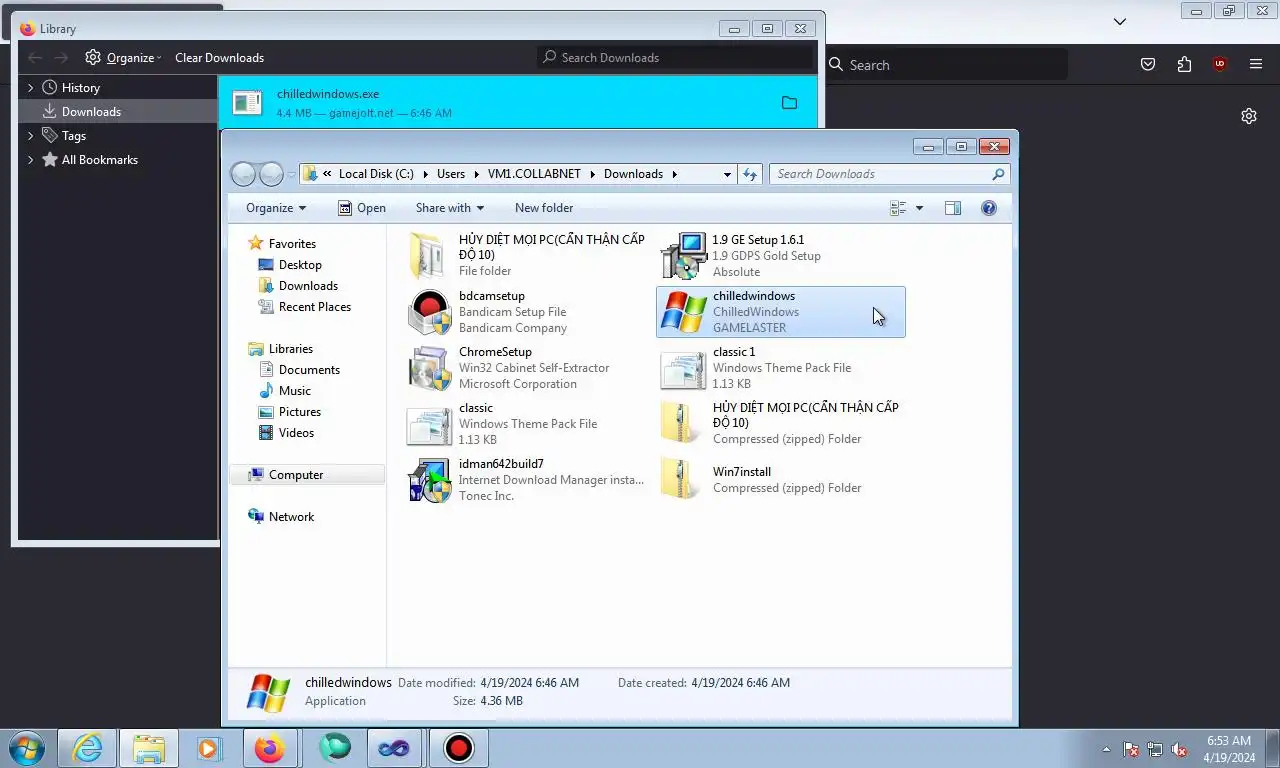Click New folder in Explorer toolbar
Image resolution: width=1280 pixels, height=768 pixels.
coord(544,208)
